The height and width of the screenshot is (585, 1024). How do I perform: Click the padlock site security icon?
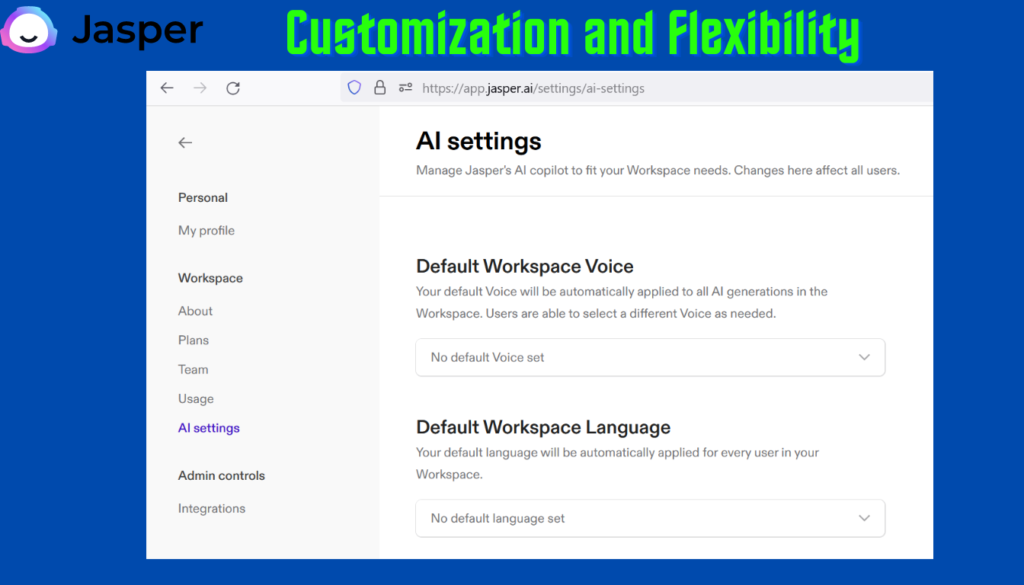click(x=379, y=87)
